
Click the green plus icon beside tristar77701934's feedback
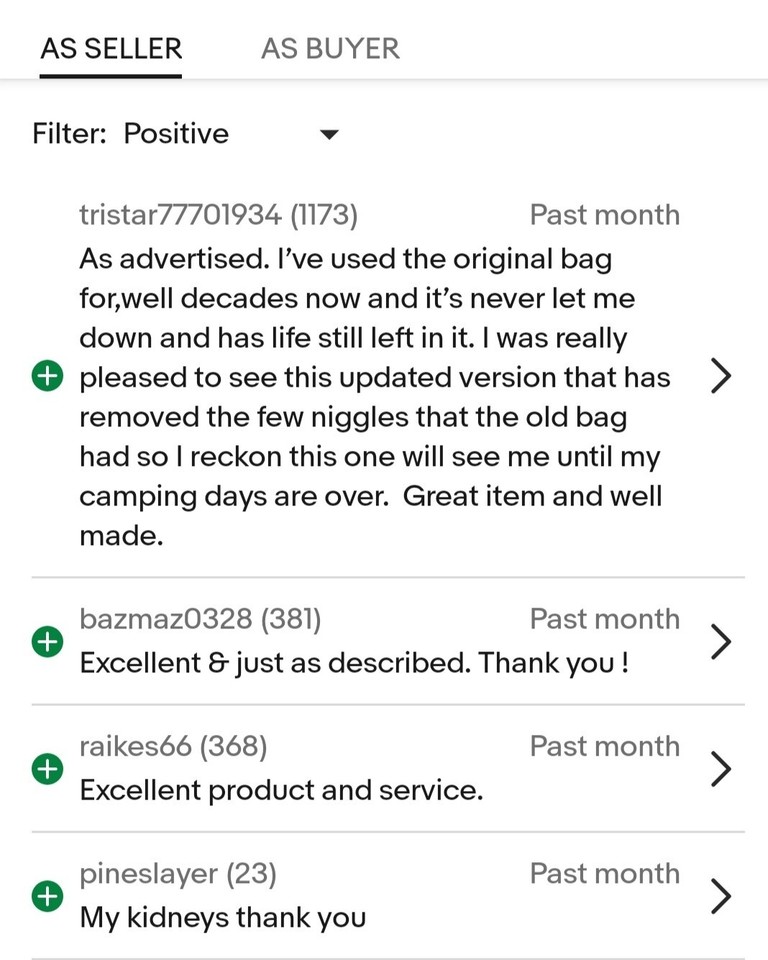click(47, 377)
